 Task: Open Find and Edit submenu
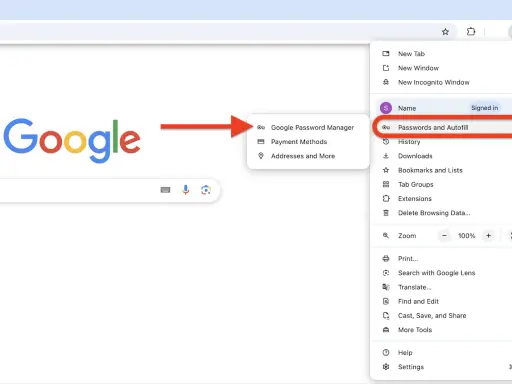441,301
